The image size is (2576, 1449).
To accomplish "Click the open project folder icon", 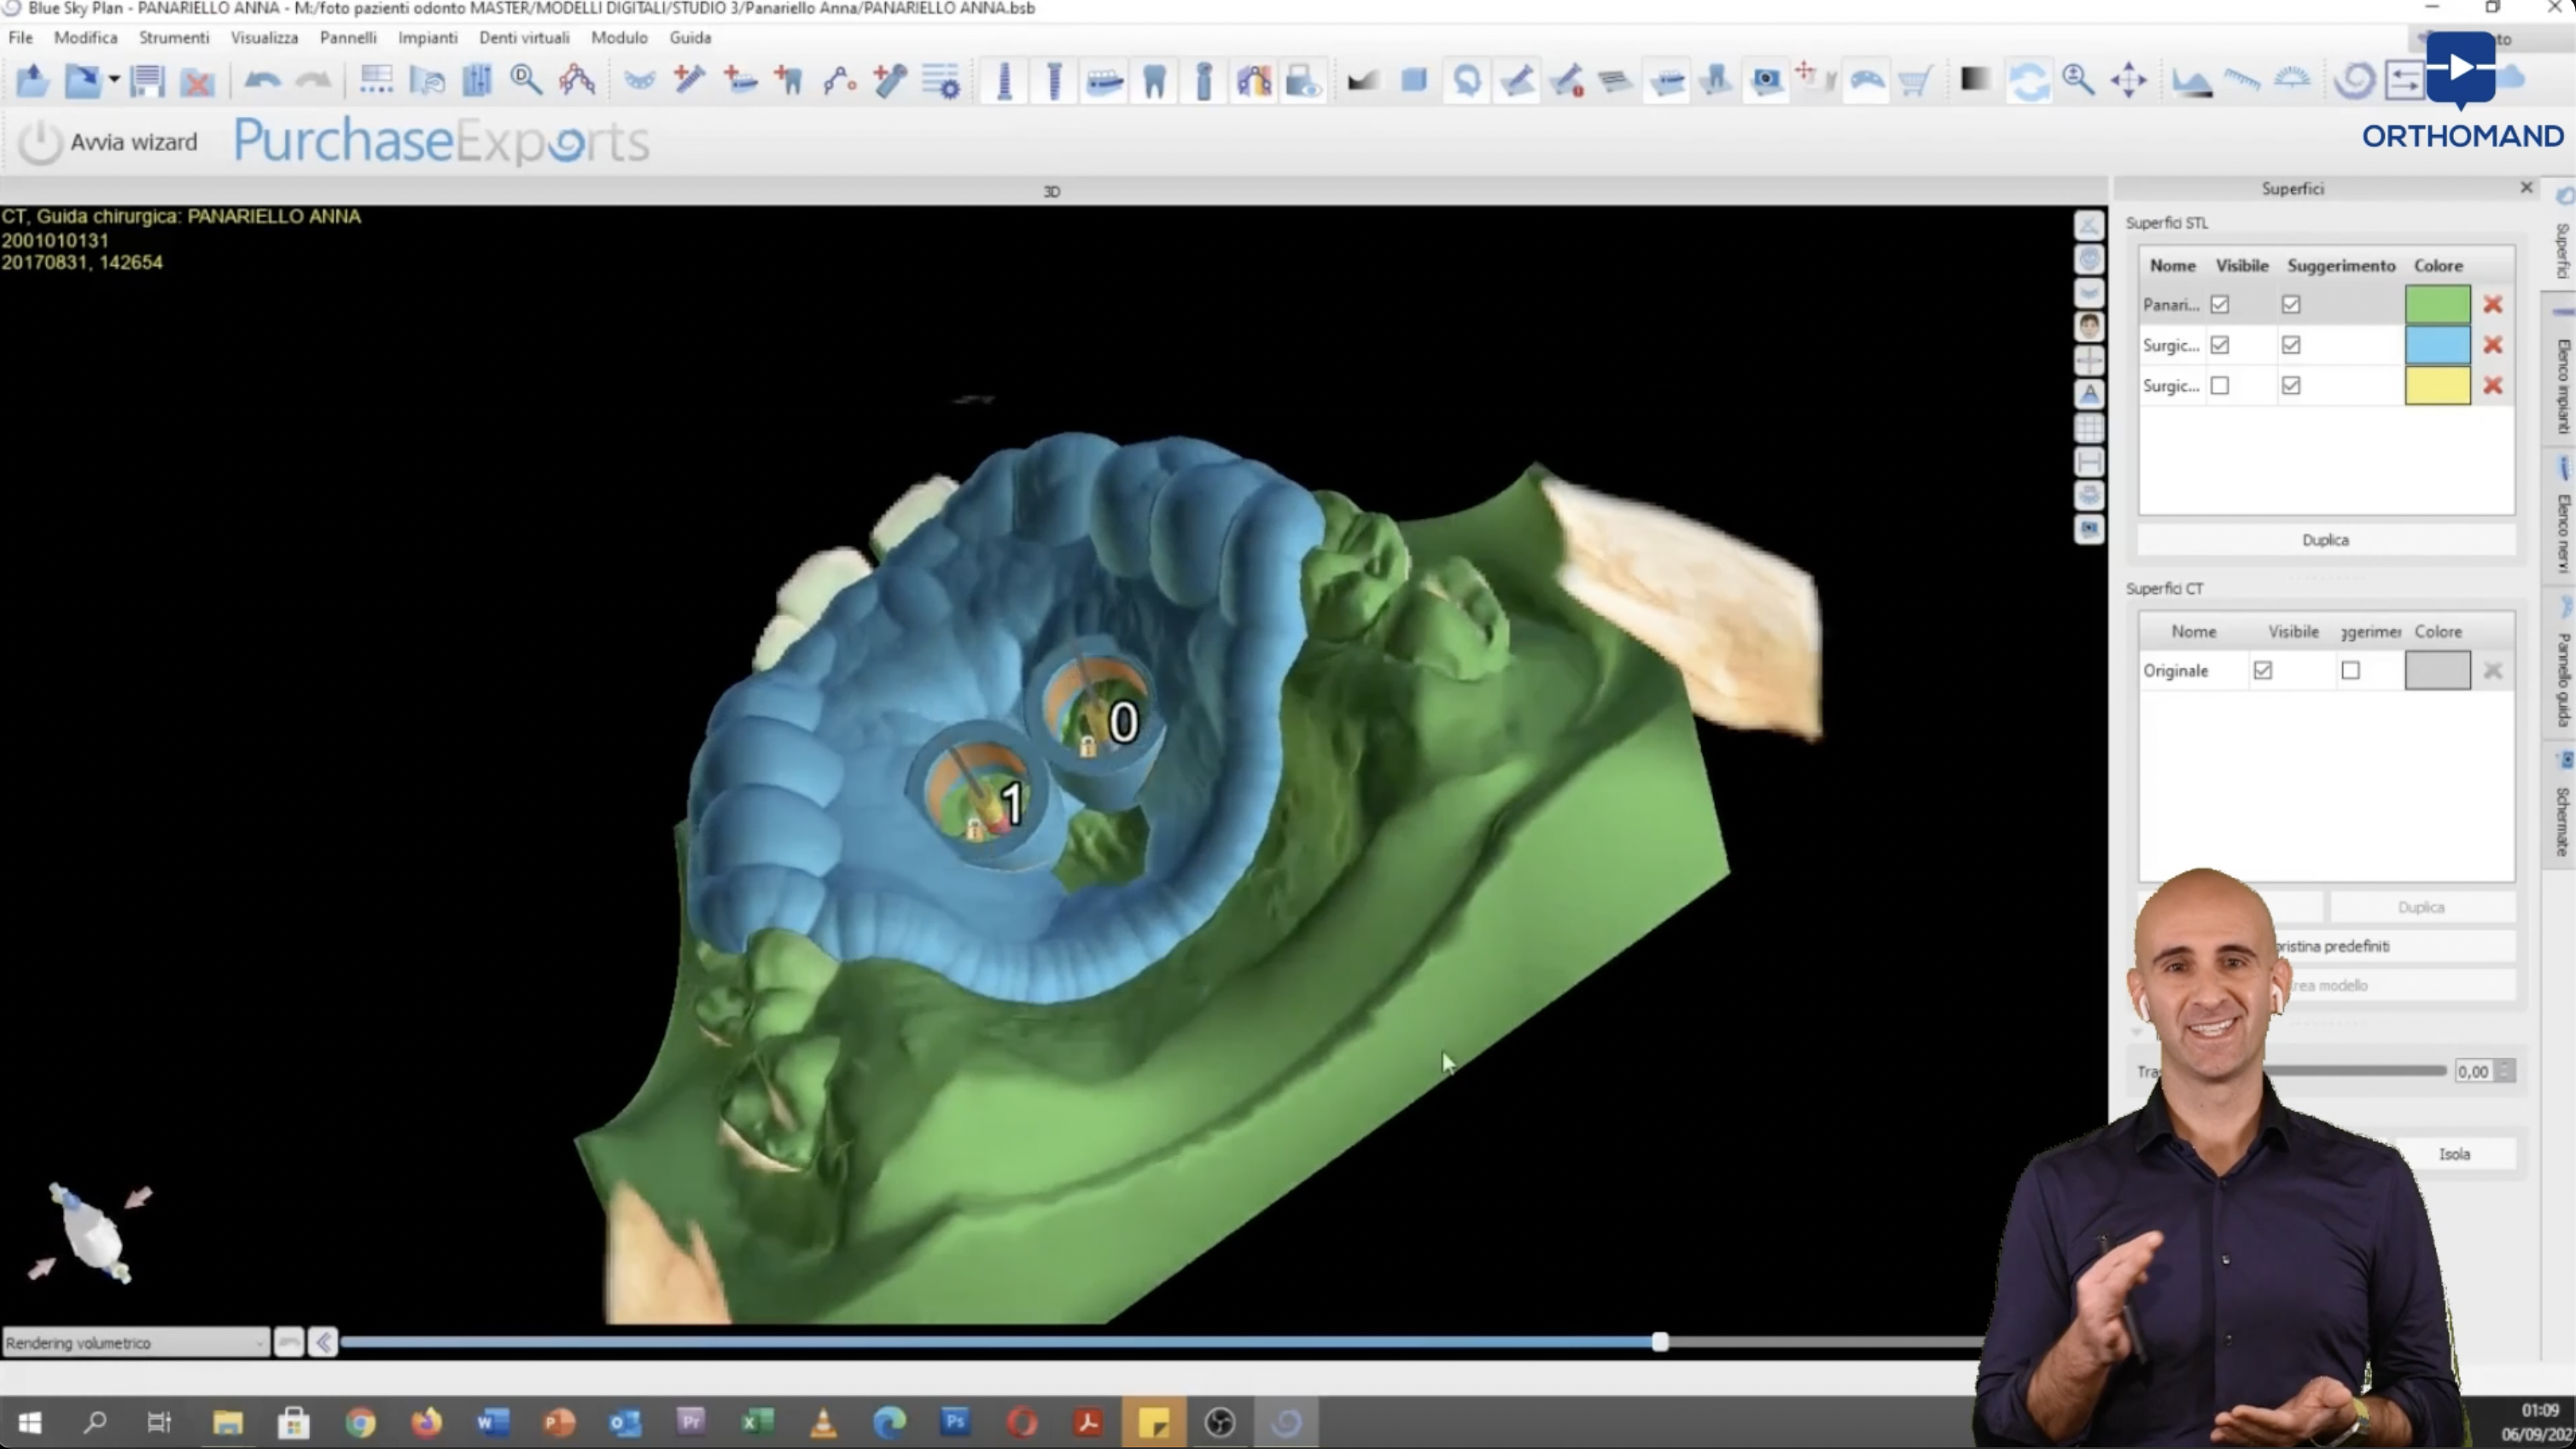I will coord(32,80).
